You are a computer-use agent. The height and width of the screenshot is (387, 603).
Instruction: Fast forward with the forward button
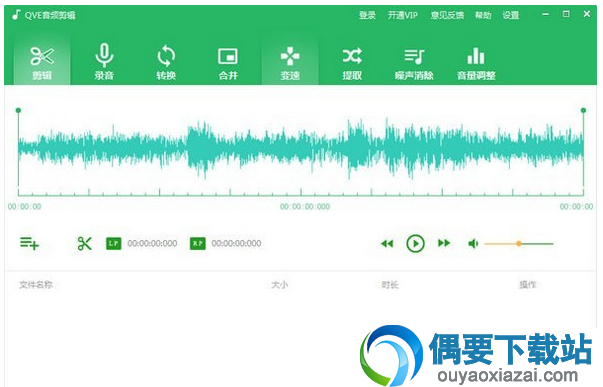pyautogui.click(x=444, y=243)
